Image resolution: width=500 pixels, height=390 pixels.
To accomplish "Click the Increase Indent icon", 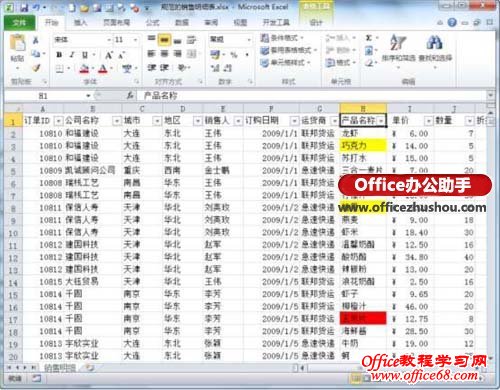I will tap(164, 68).
